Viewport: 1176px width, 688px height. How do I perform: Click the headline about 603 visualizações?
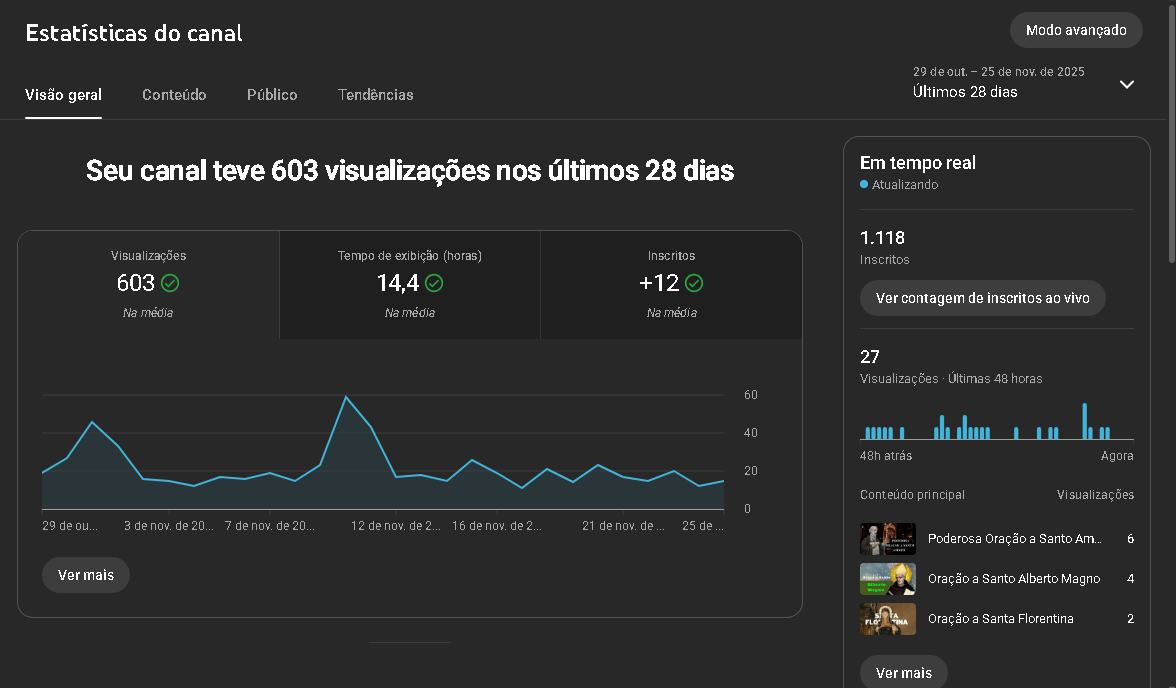410,170
